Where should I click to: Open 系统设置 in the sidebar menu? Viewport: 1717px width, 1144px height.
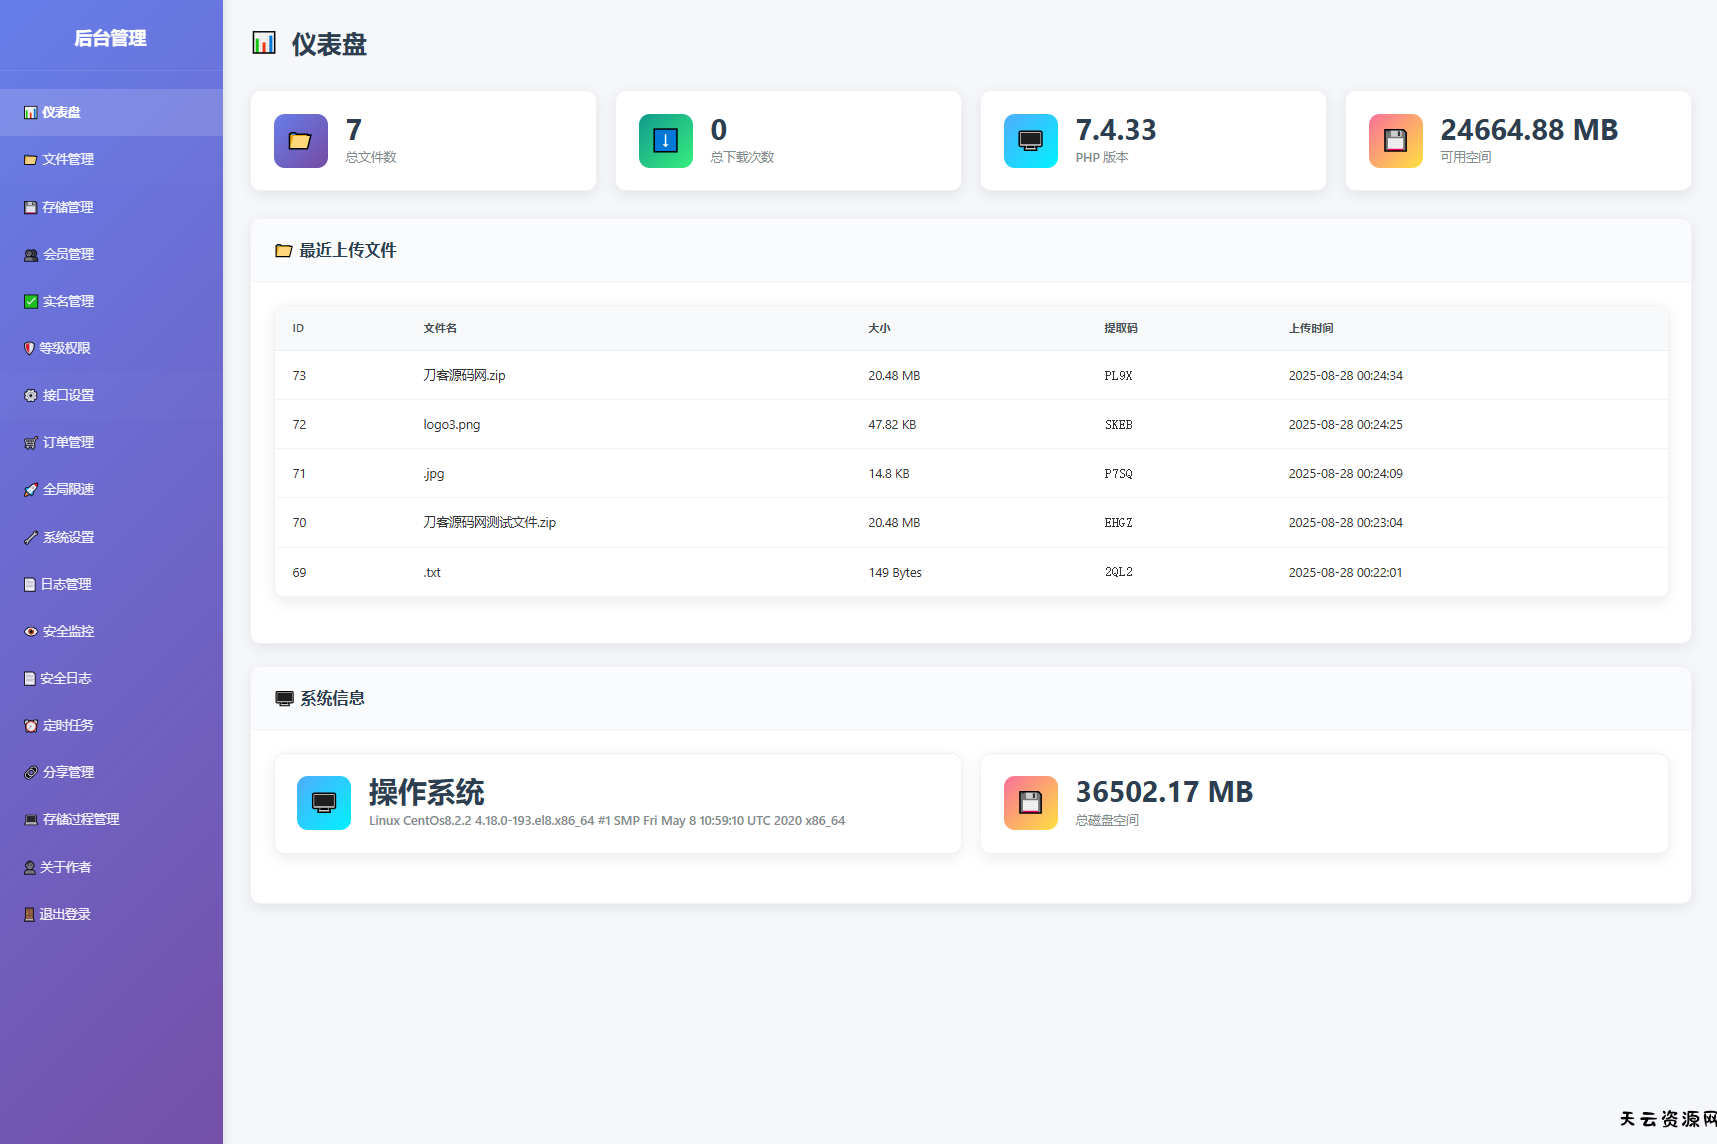(68, 537)
